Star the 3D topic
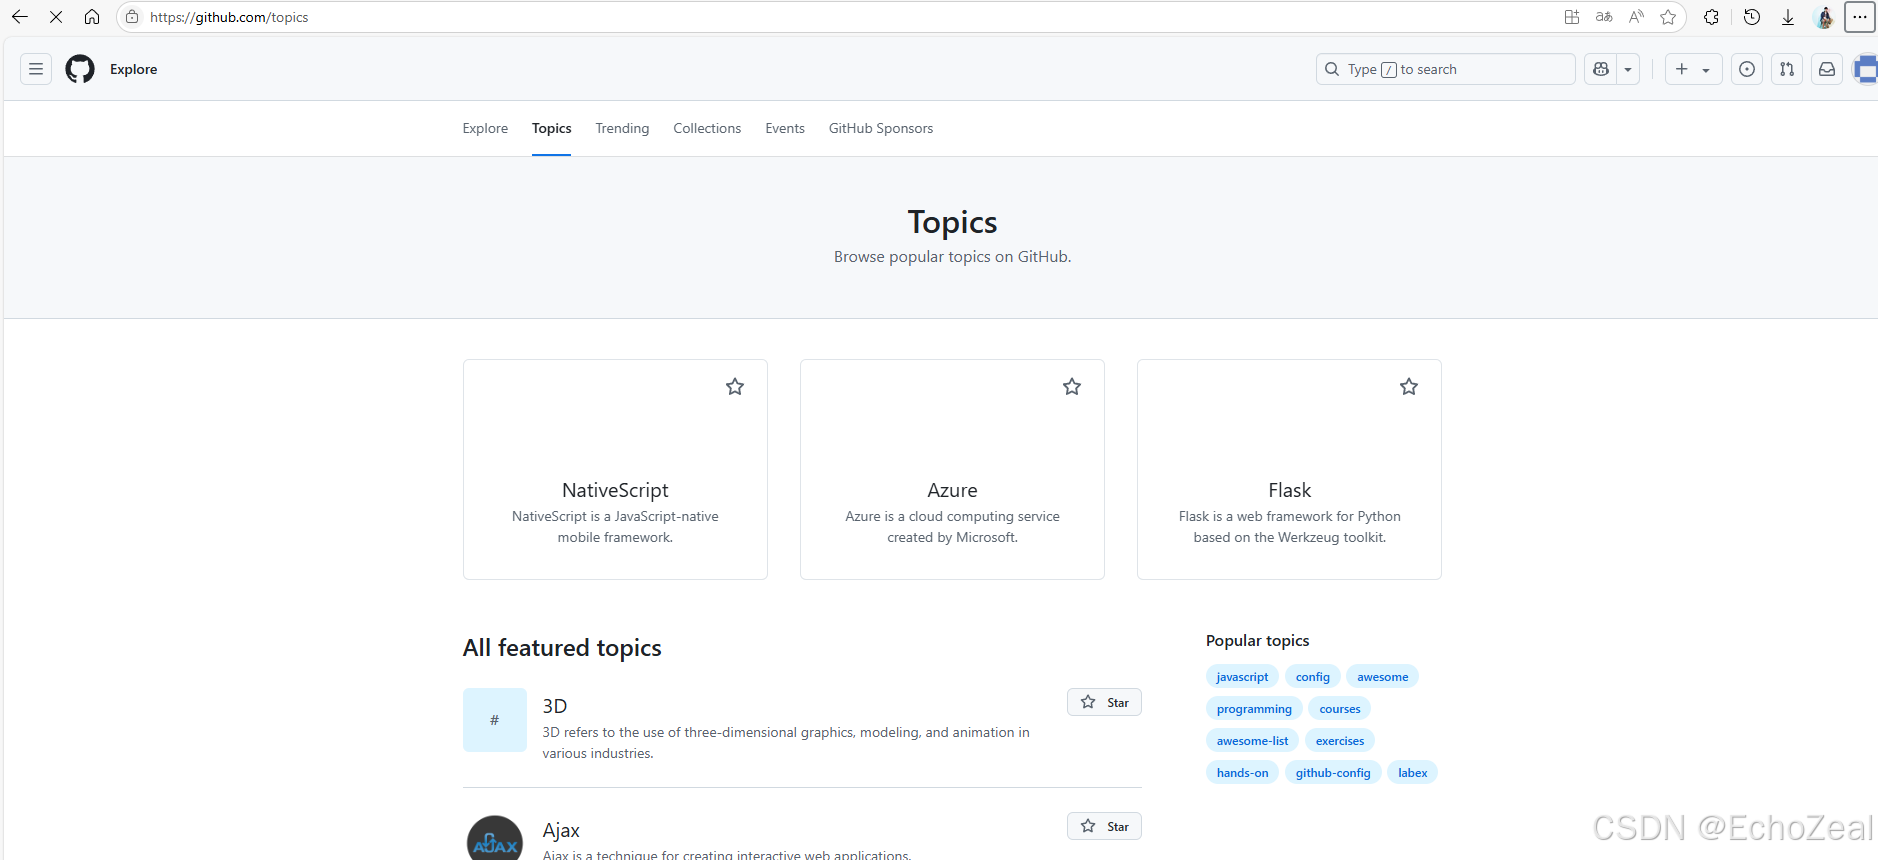Image resolution: width=1878 pixels, height=860 pixels. (1104, 702)
